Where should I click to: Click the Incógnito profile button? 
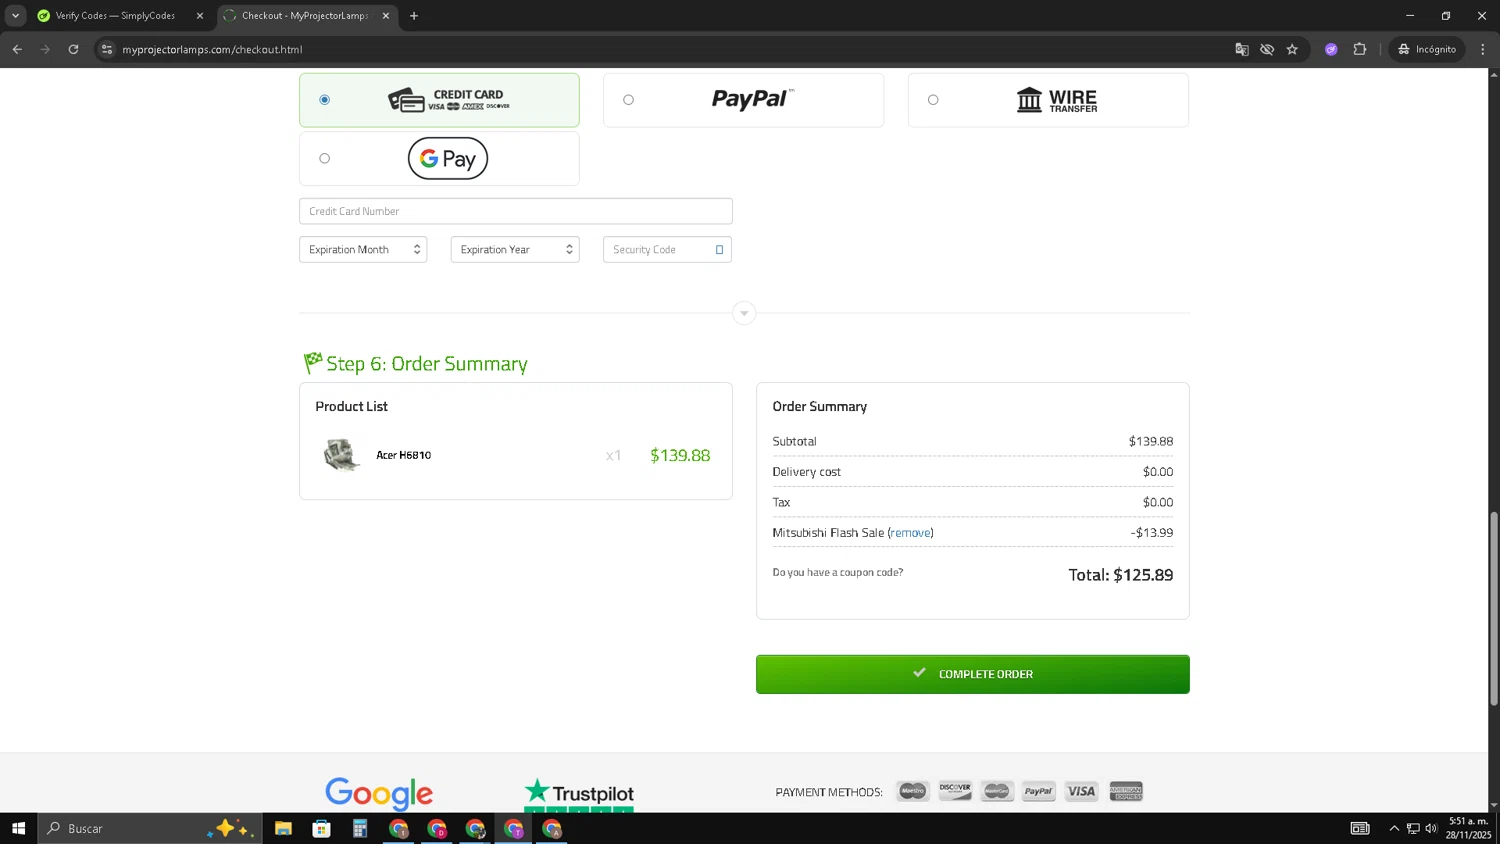[1427, 49]
